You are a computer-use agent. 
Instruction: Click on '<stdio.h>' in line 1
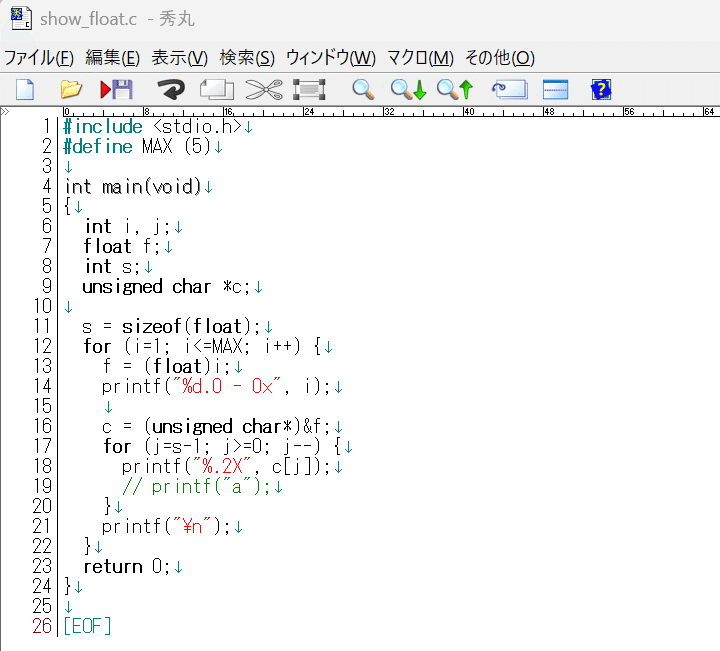pyautogui.click(x=197, y=126)
